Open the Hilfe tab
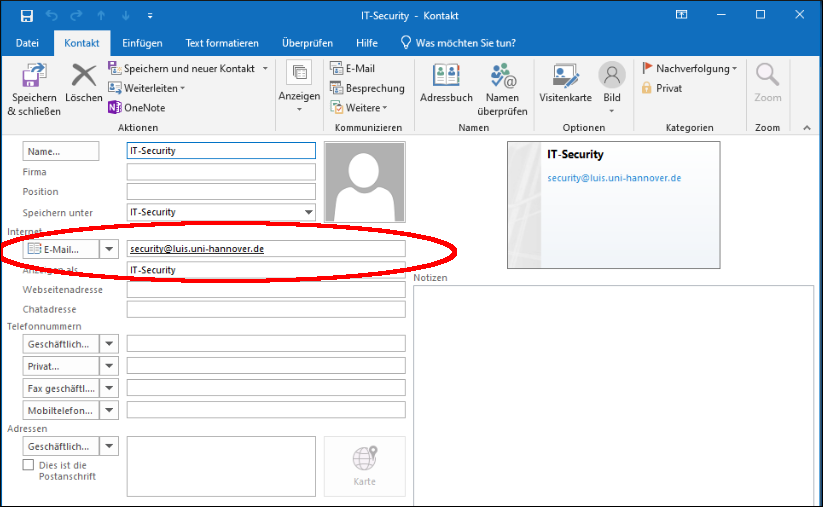The height and width of the screenshot is (507, 823). [x=367, y=43]
